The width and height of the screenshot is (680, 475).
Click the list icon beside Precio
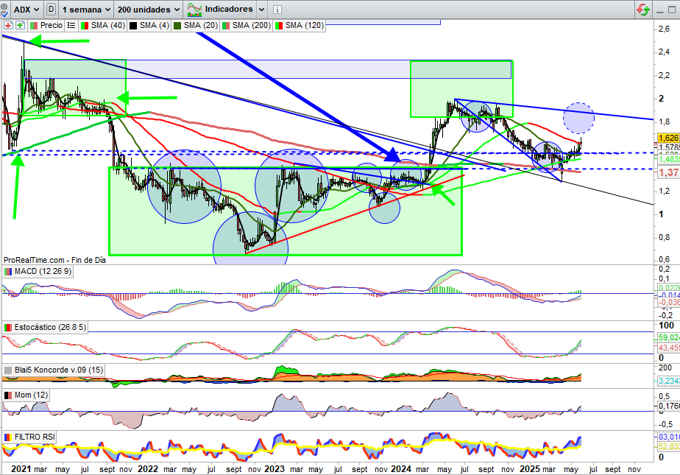pyautogui.click(x=71, y=26)
